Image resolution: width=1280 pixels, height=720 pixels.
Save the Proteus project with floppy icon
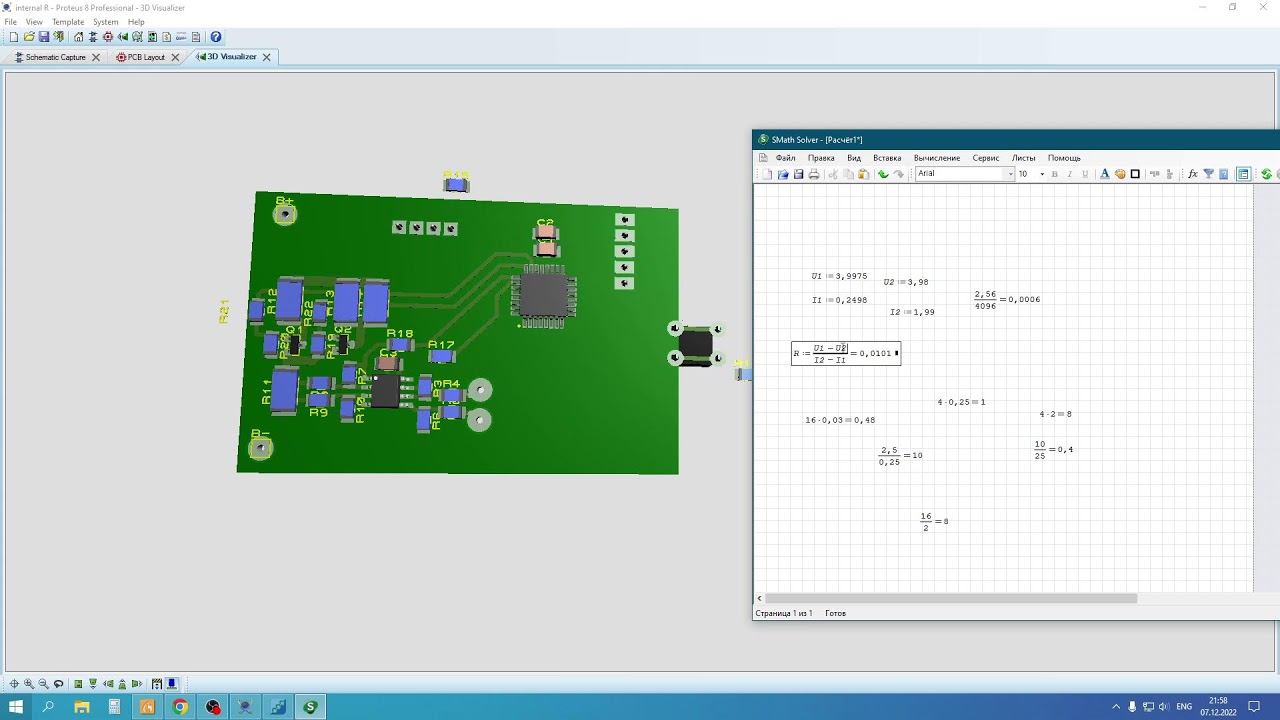click(x=44, y=37)
